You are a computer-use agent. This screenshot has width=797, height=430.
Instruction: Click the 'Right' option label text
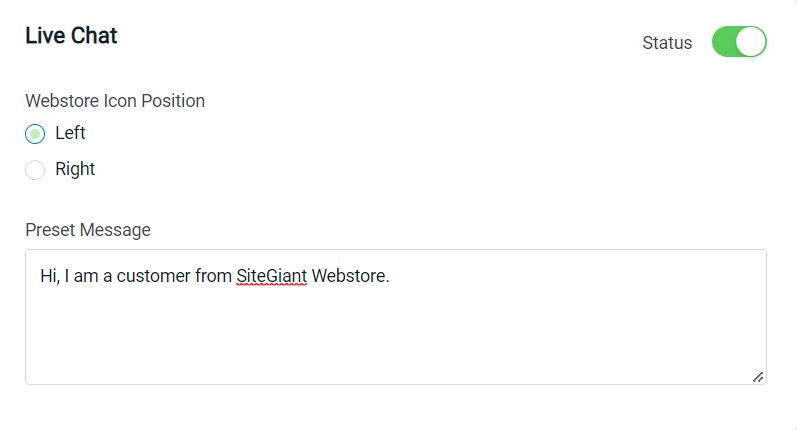click(x=75, y=169)
